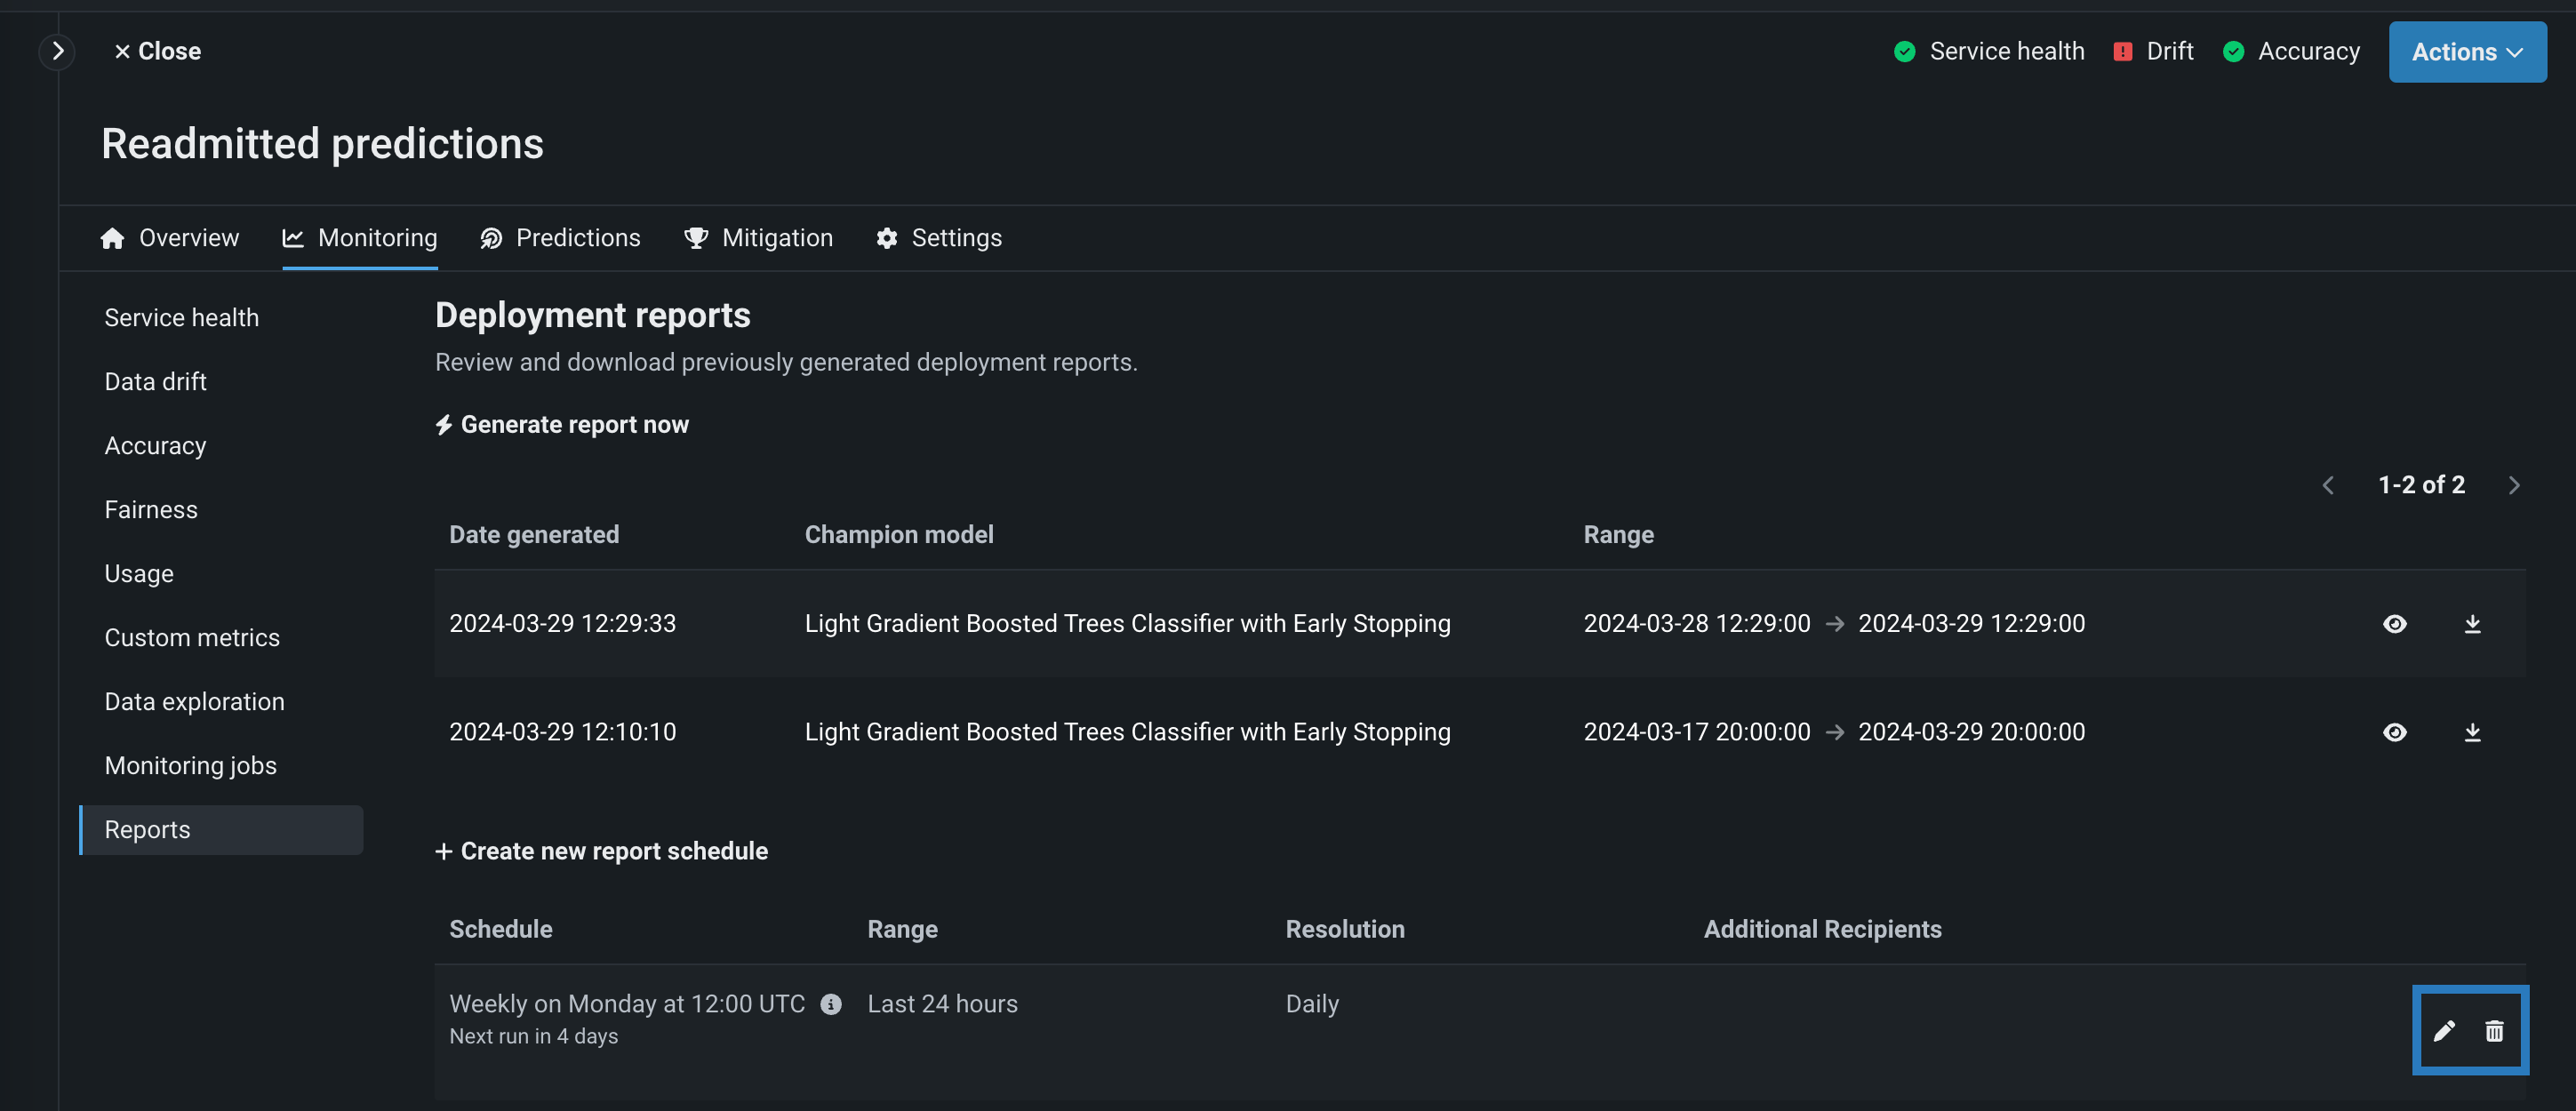Download the 12:29:33 generated report
Screen dimensions: 2576x1111
coord(2472,624)
